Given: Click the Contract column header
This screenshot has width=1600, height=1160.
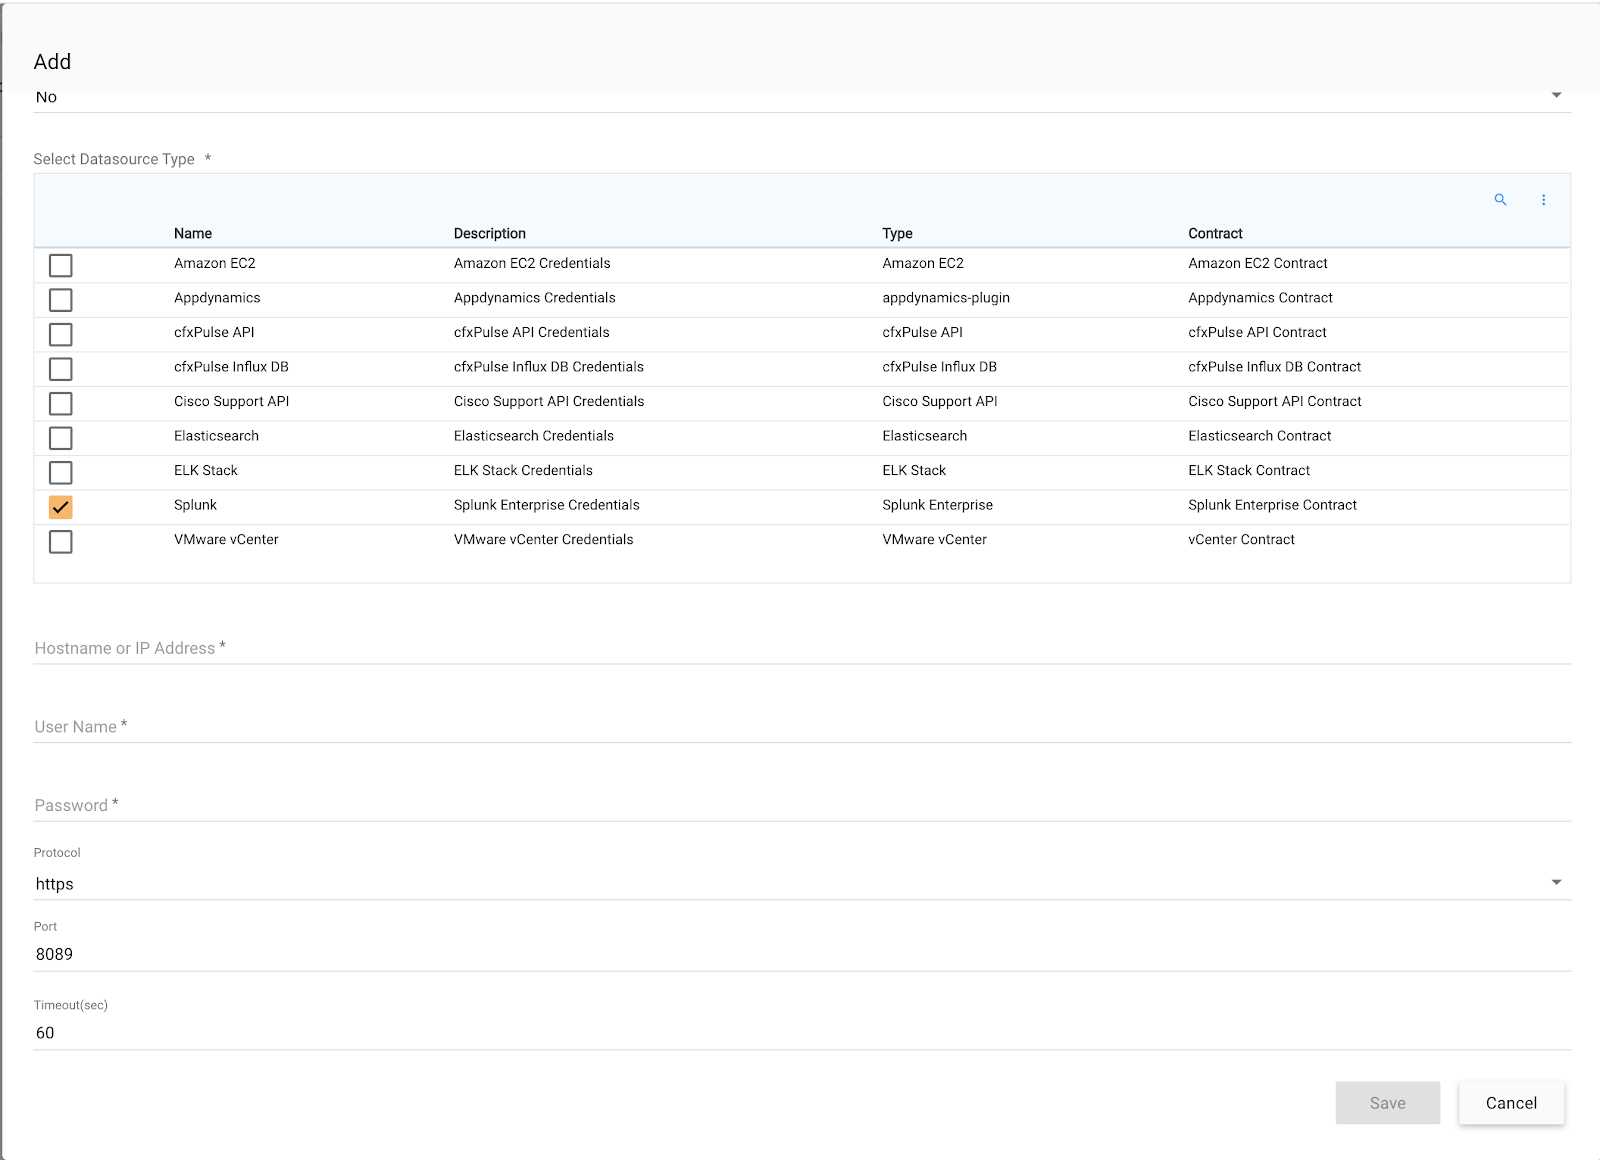Looking at the screenshot, I should pos(1215,233).
